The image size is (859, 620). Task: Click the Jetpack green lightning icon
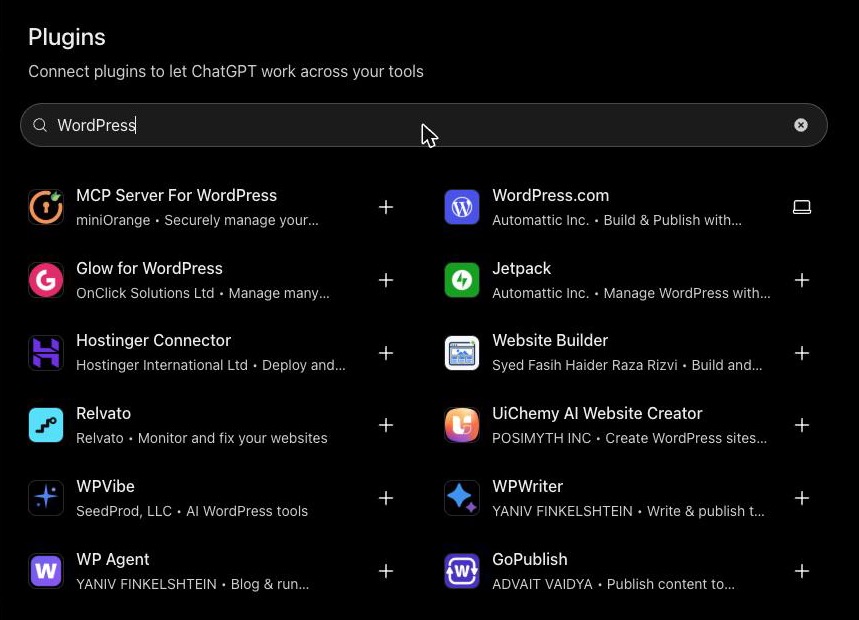click(462, 280)
